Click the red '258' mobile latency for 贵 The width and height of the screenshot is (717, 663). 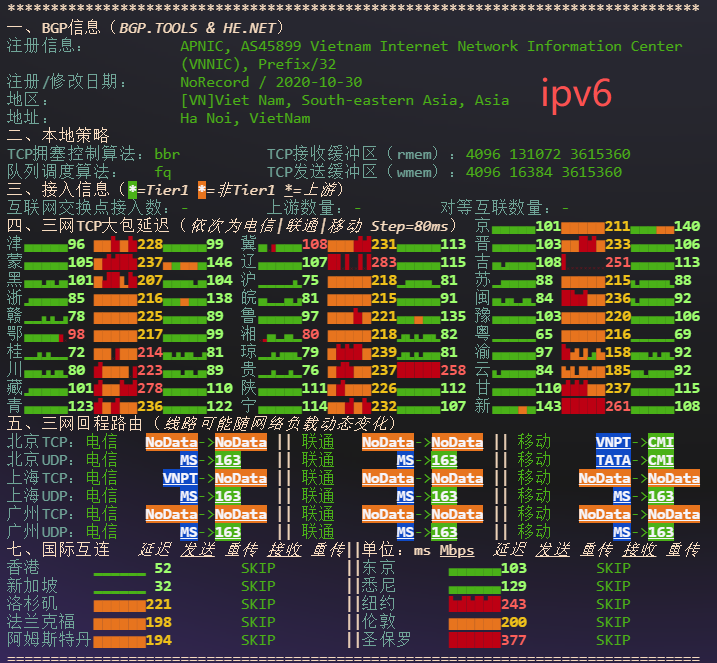pyautogui.click(x=453, y=370)
